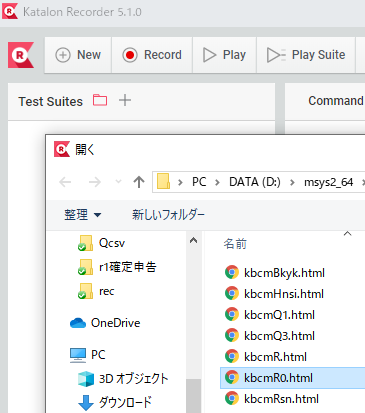The height and width of the screenshot is (413, 365).
Task: Open recent locations dropdown chevron
Action: point(118,182)
